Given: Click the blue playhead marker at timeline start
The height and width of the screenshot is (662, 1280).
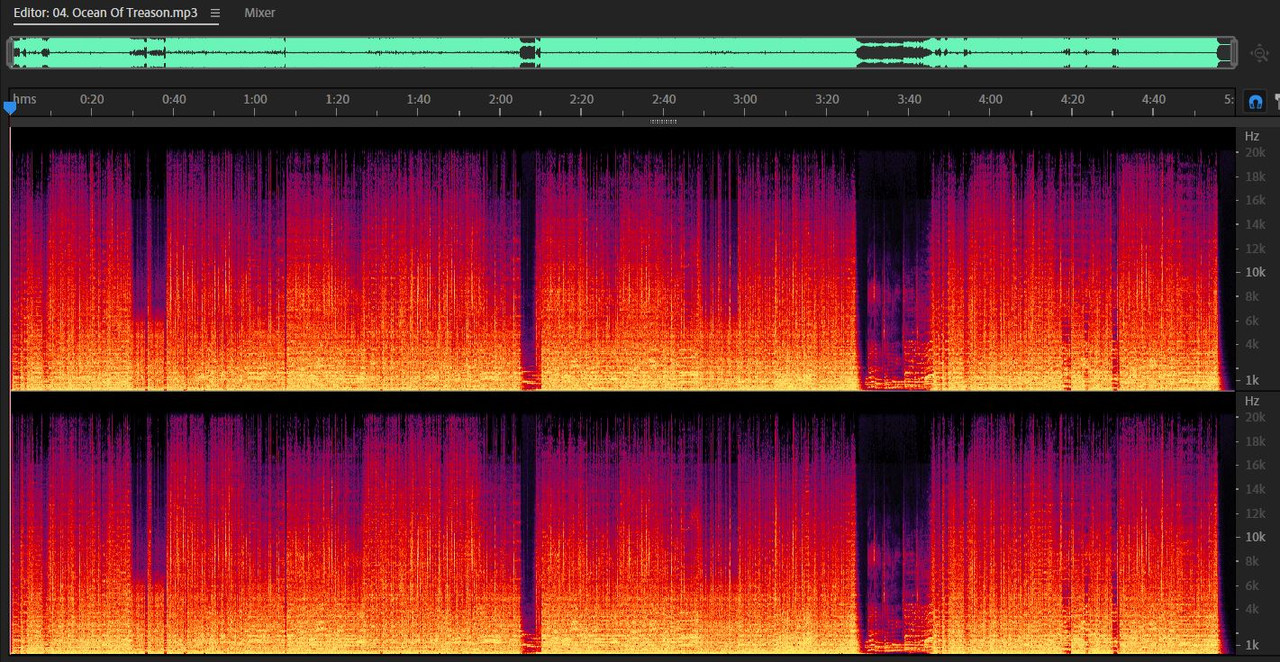Looking at the screenshot, I should [x=10, y=107].
